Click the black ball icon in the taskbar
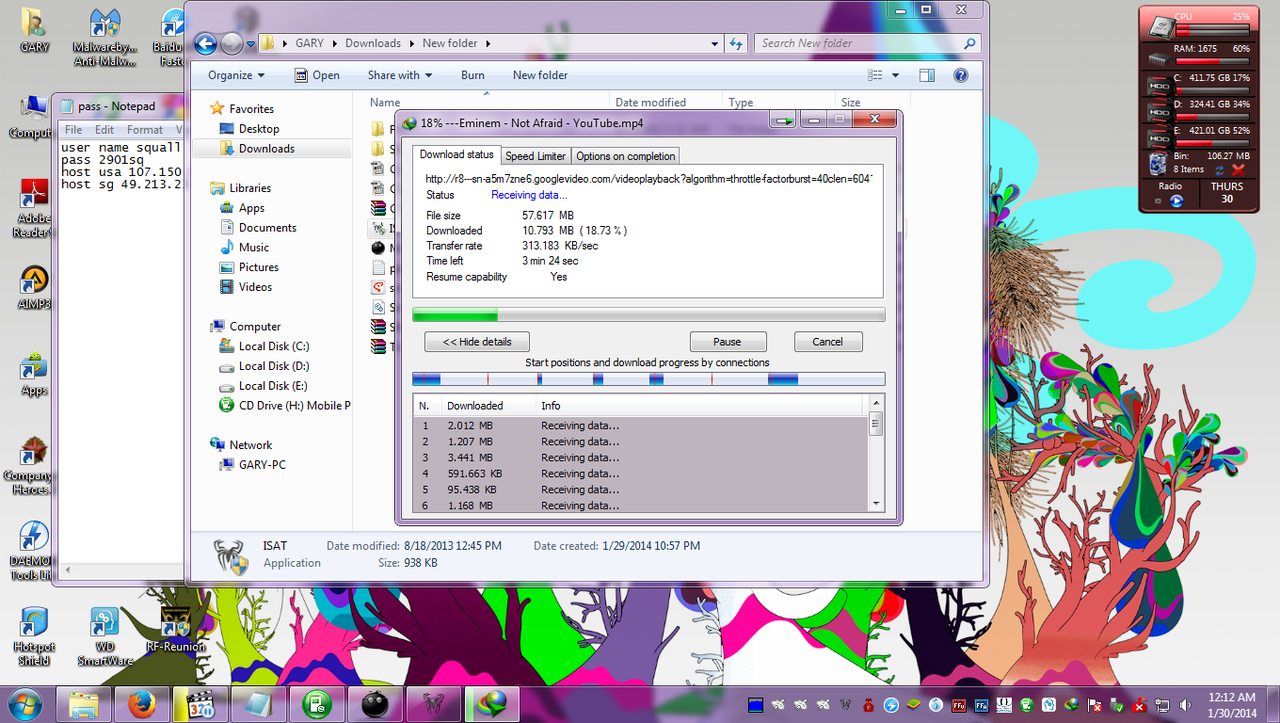 tap(375, 704)
